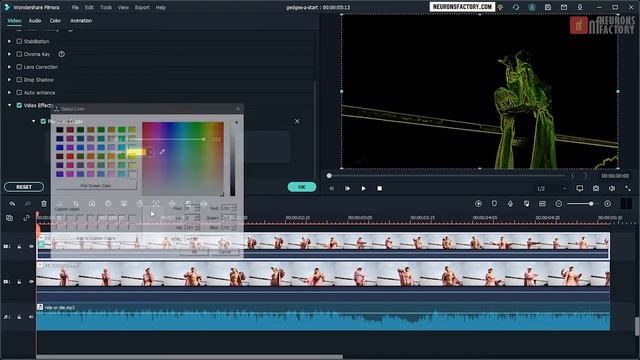Enter fullscreen preview with the expand icon

[x=628, y=188]
